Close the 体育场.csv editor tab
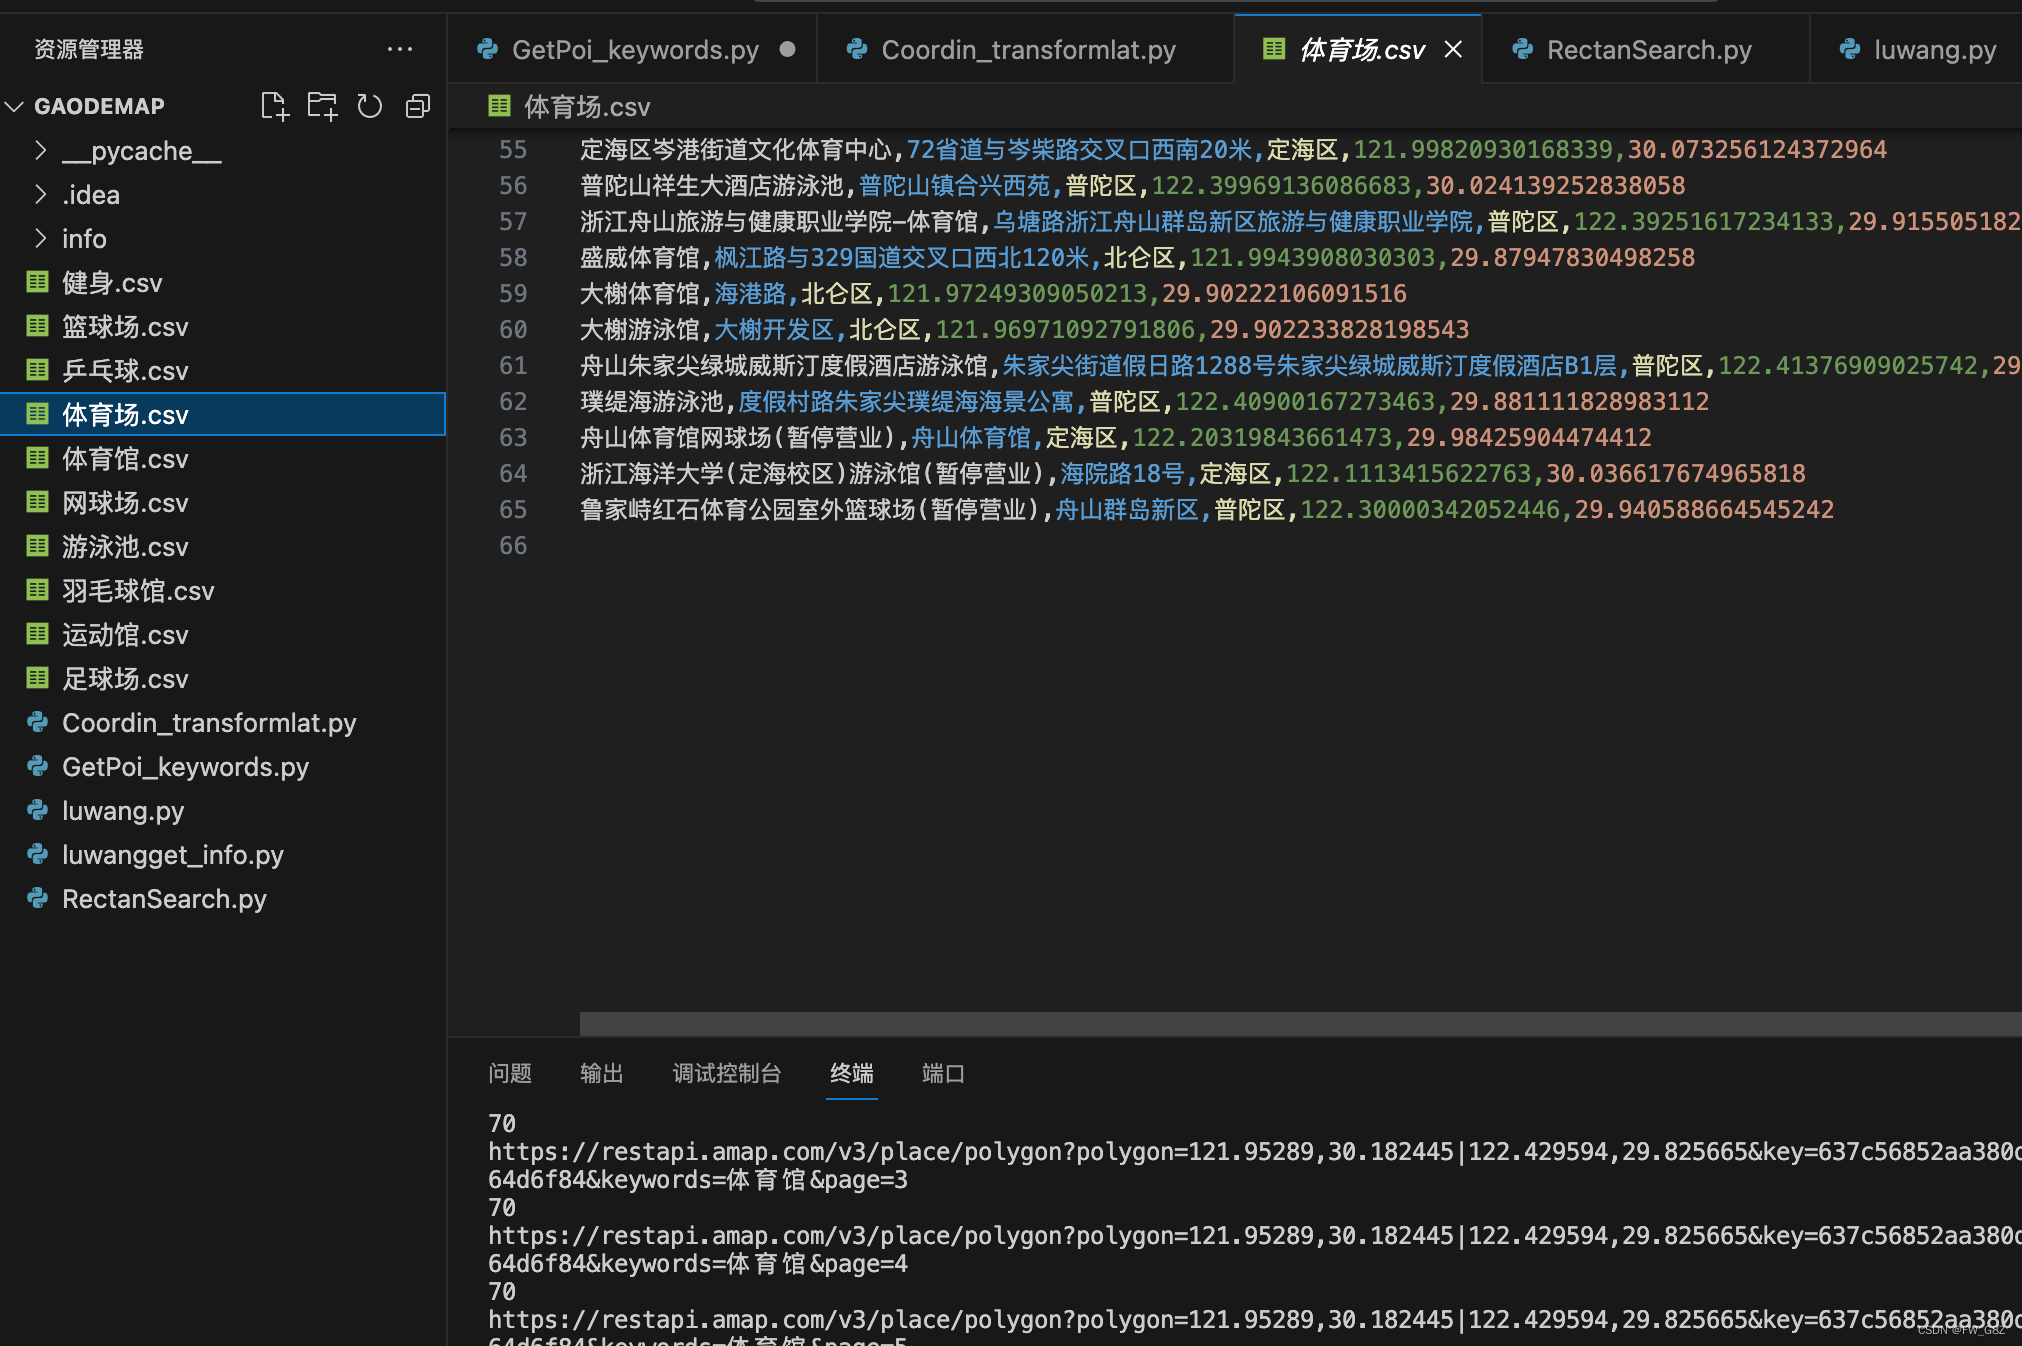Image resolution: width=2022 pixels, height=1346 pixels. pyautogui.click(x=1451, y=50)
